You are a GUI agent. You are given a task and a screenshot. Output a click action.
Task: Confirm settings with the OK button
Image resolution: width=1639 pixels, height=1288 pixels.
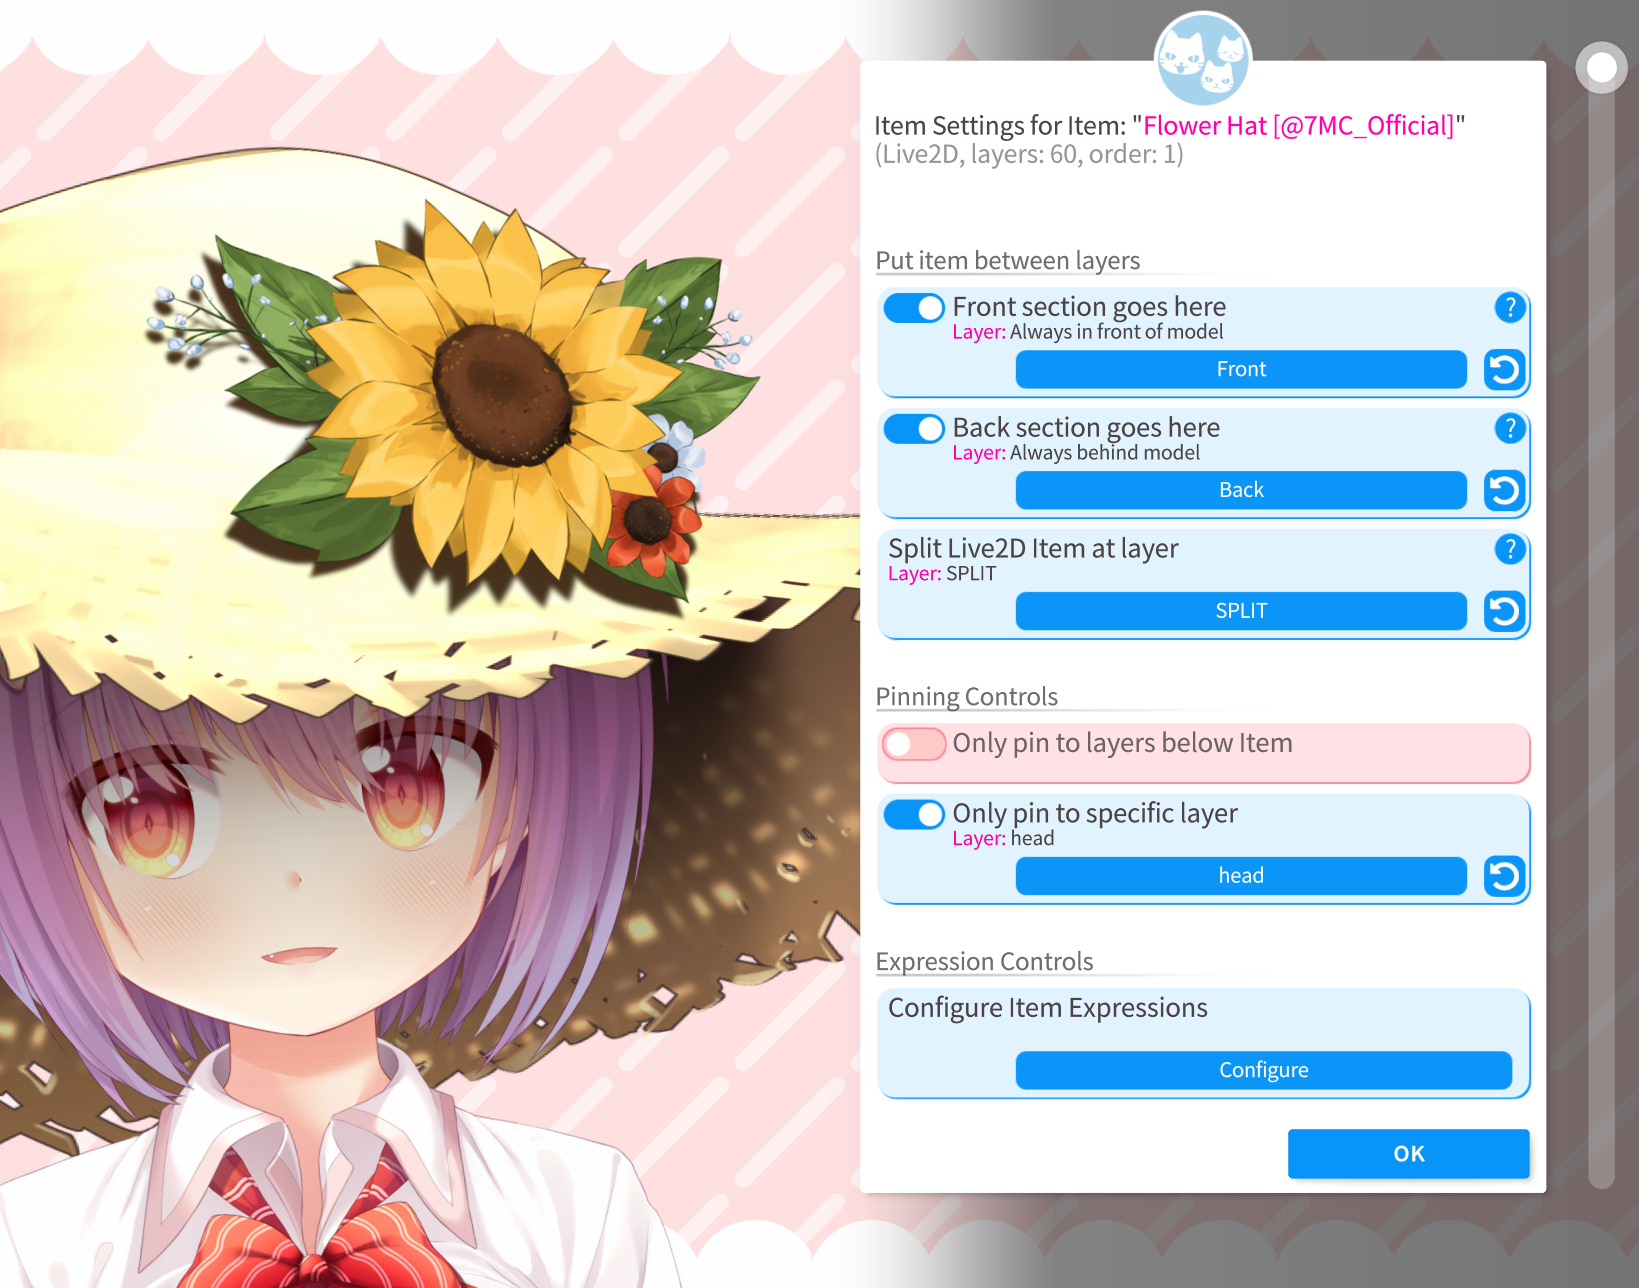pos(1408,1154)
